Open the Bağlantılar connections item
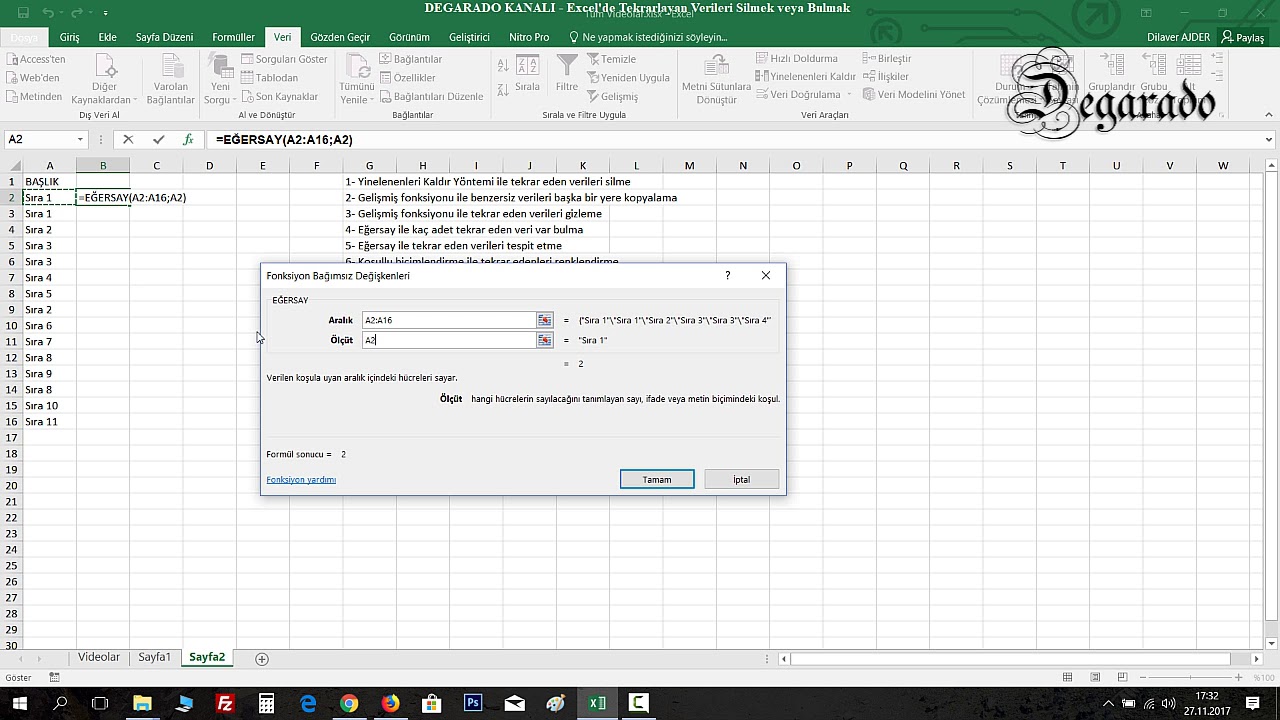The width and height of the screenshot is (1280, 720). tap(411, 59)
